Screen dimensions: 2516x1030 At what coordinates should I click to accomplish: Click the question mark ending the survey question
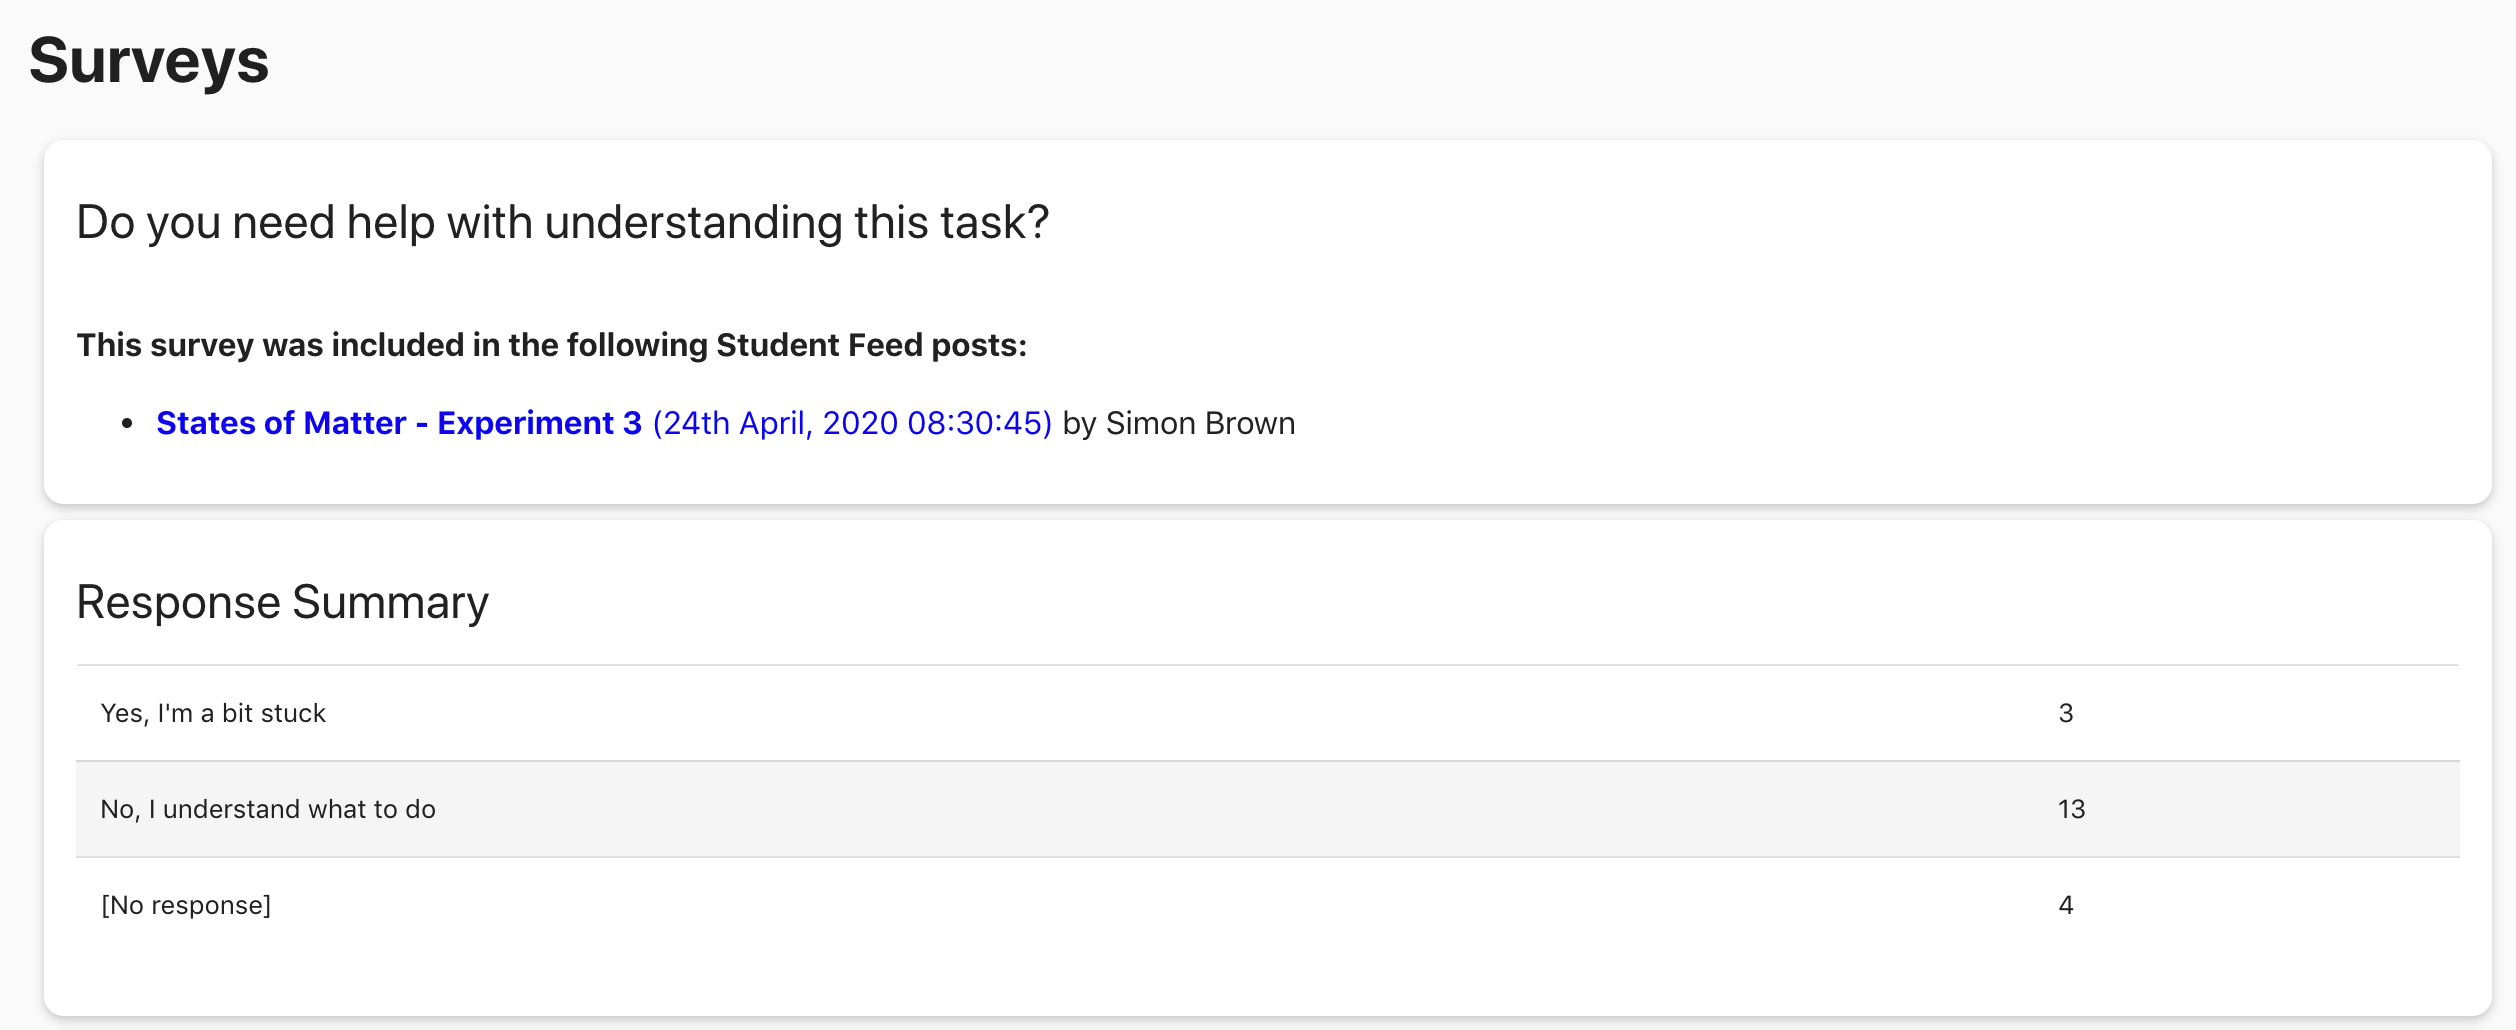pos(1039,222)
